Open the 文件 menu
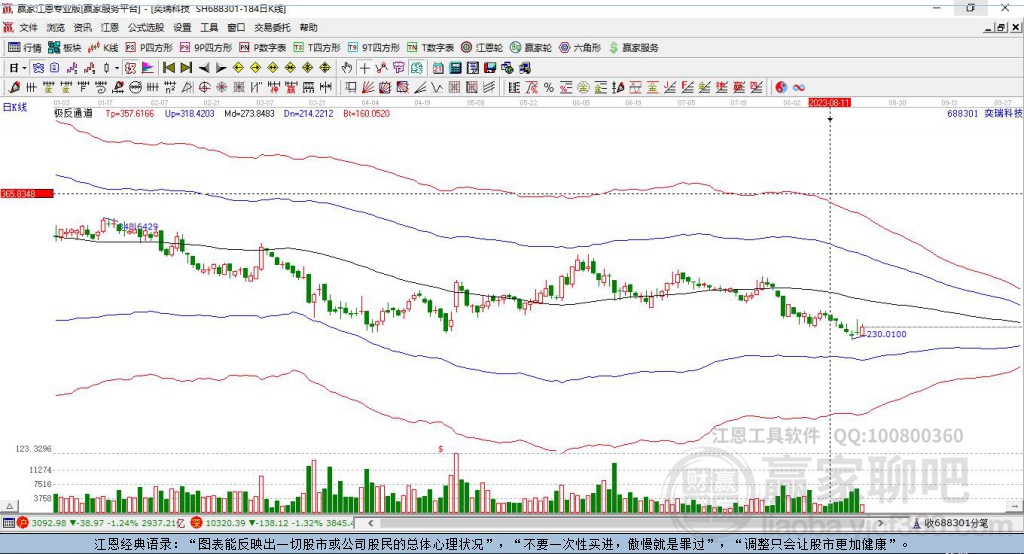 point(28,27)
